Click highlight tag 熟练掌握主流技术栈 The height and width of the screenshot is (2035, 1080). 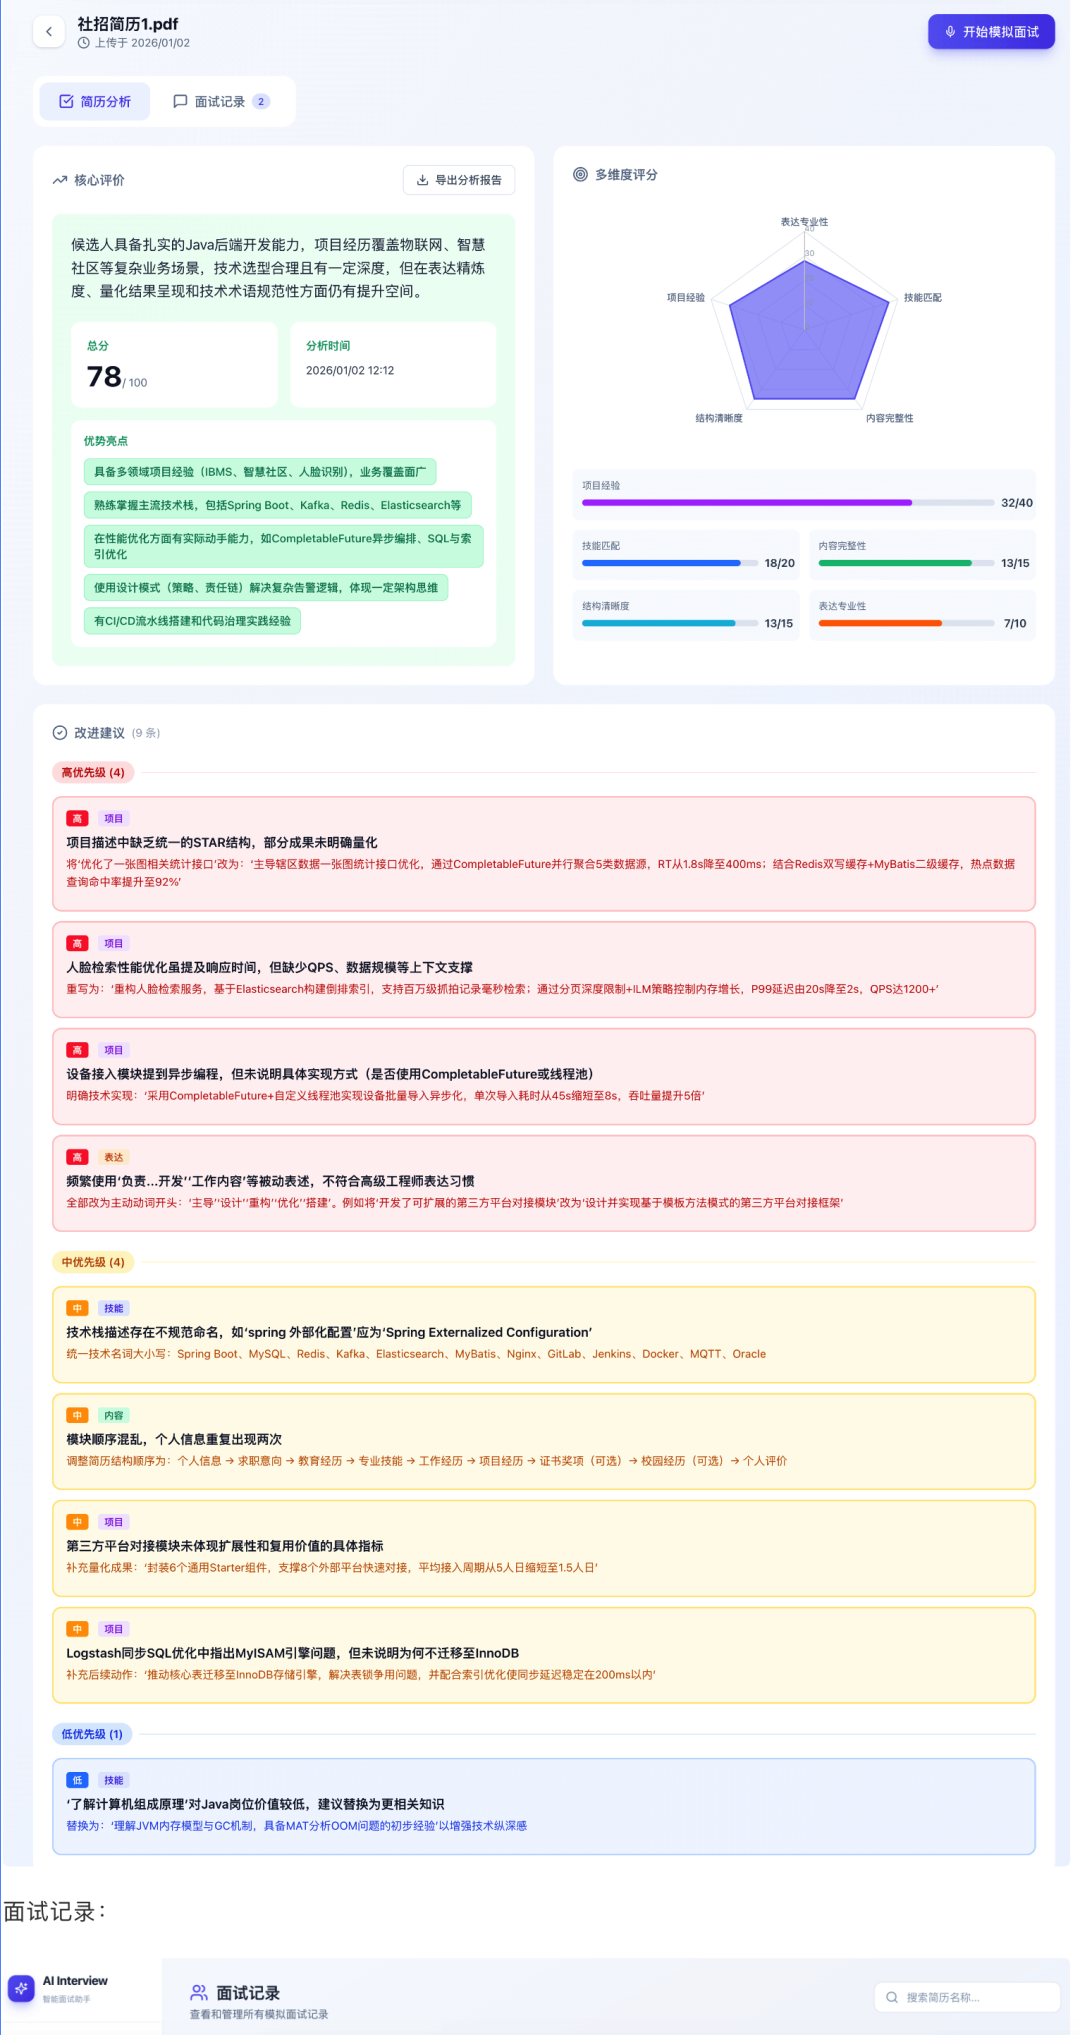277,505
